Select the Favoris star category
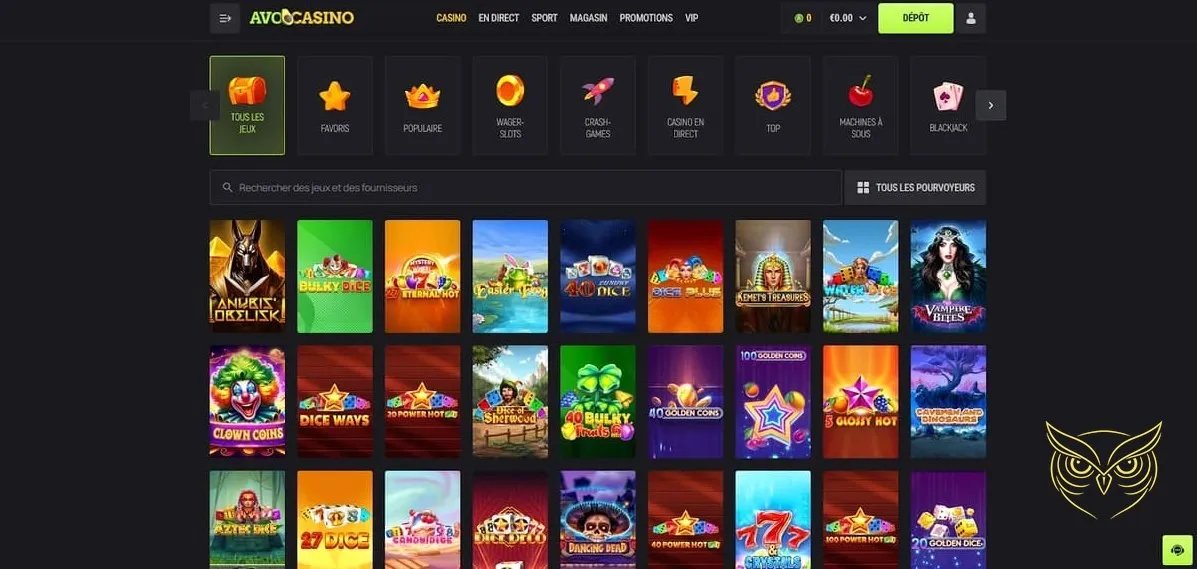 coord(334,105)
